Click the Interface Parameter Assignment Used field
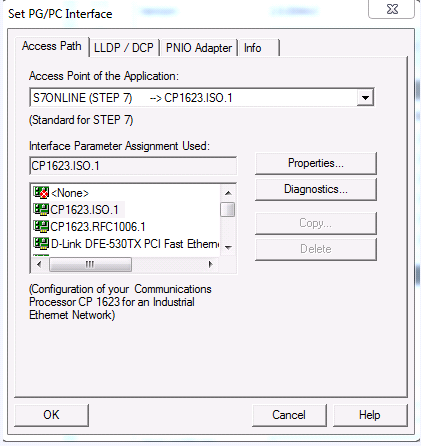Image resolution: width=421 pixels, height=446 pixels. (133, 166)
